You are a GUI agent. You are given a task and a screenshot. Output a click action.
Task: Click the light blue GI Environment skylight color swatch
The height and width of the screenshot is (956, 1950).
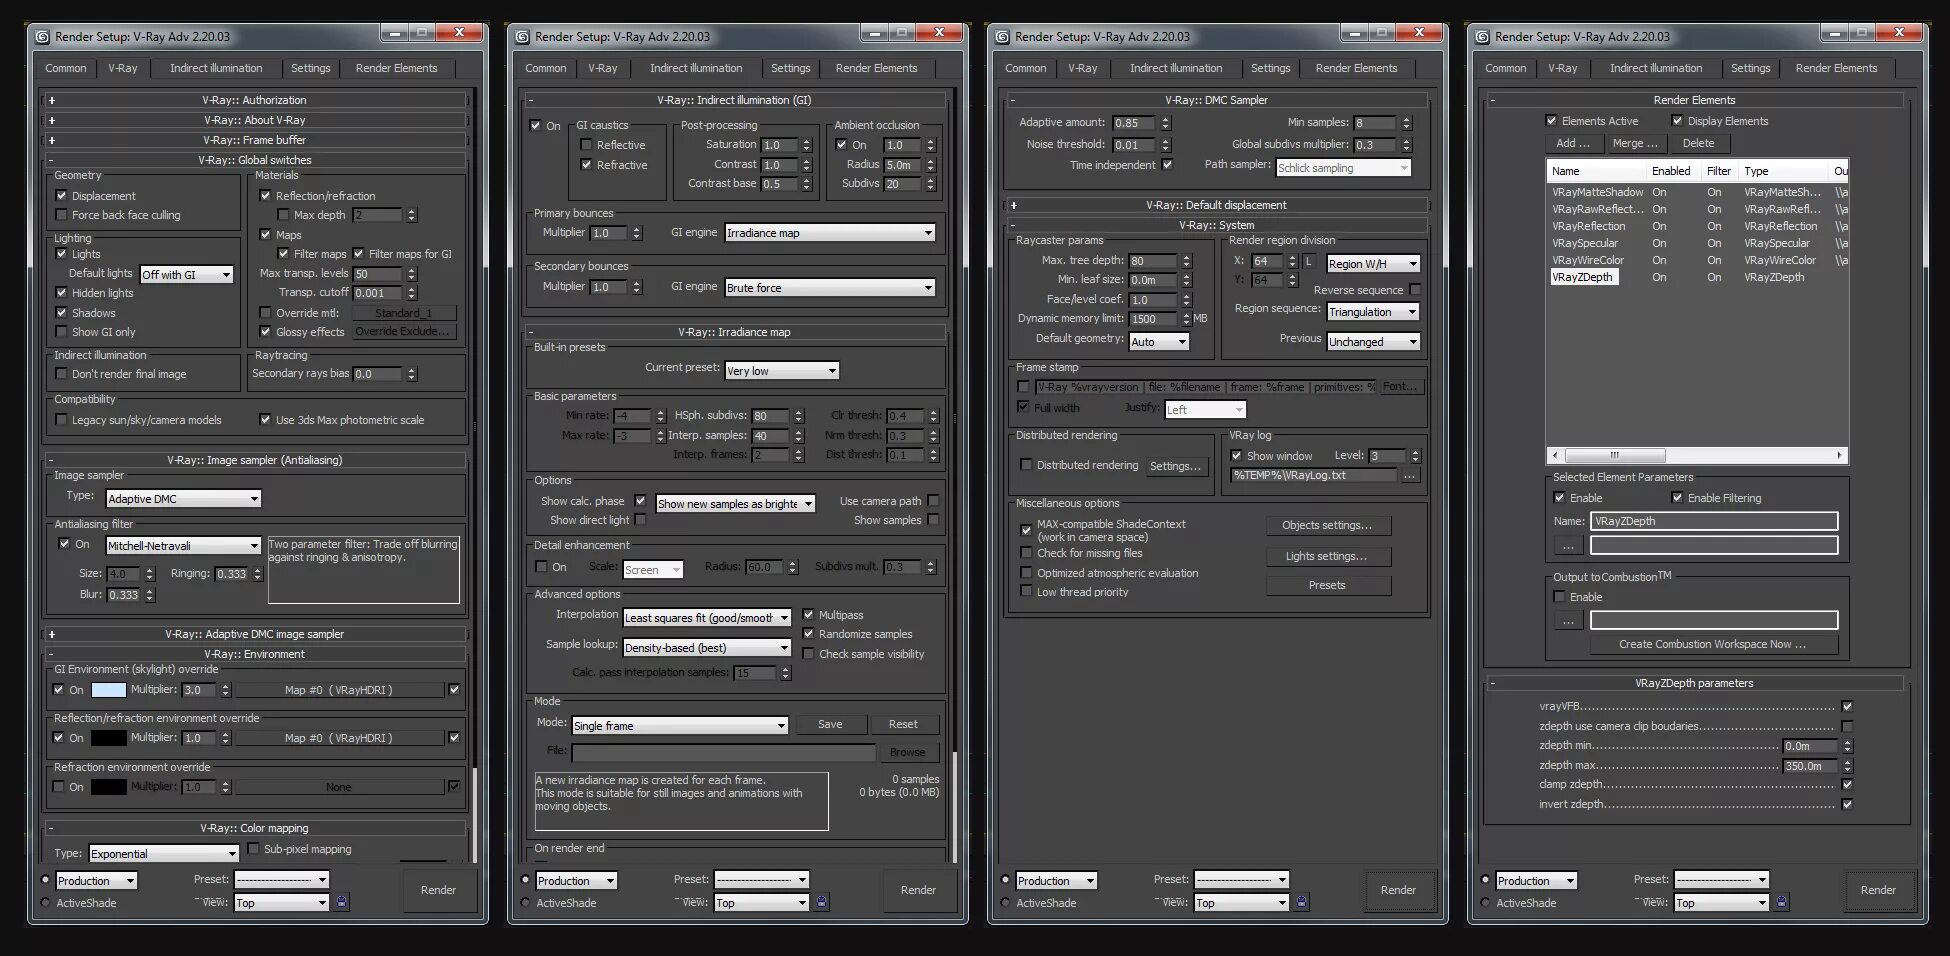pyautogui.click(x=109, y=690)
